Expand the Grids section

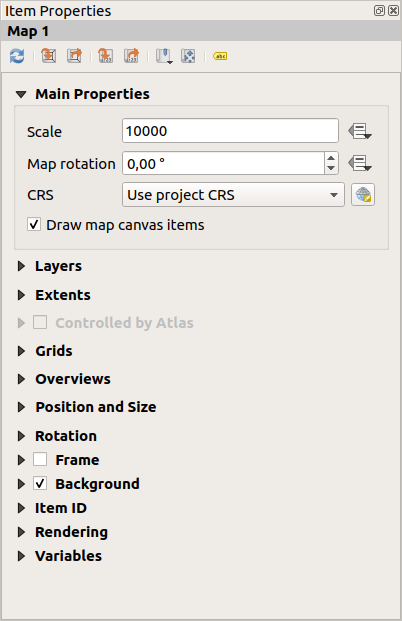(21, 351)
